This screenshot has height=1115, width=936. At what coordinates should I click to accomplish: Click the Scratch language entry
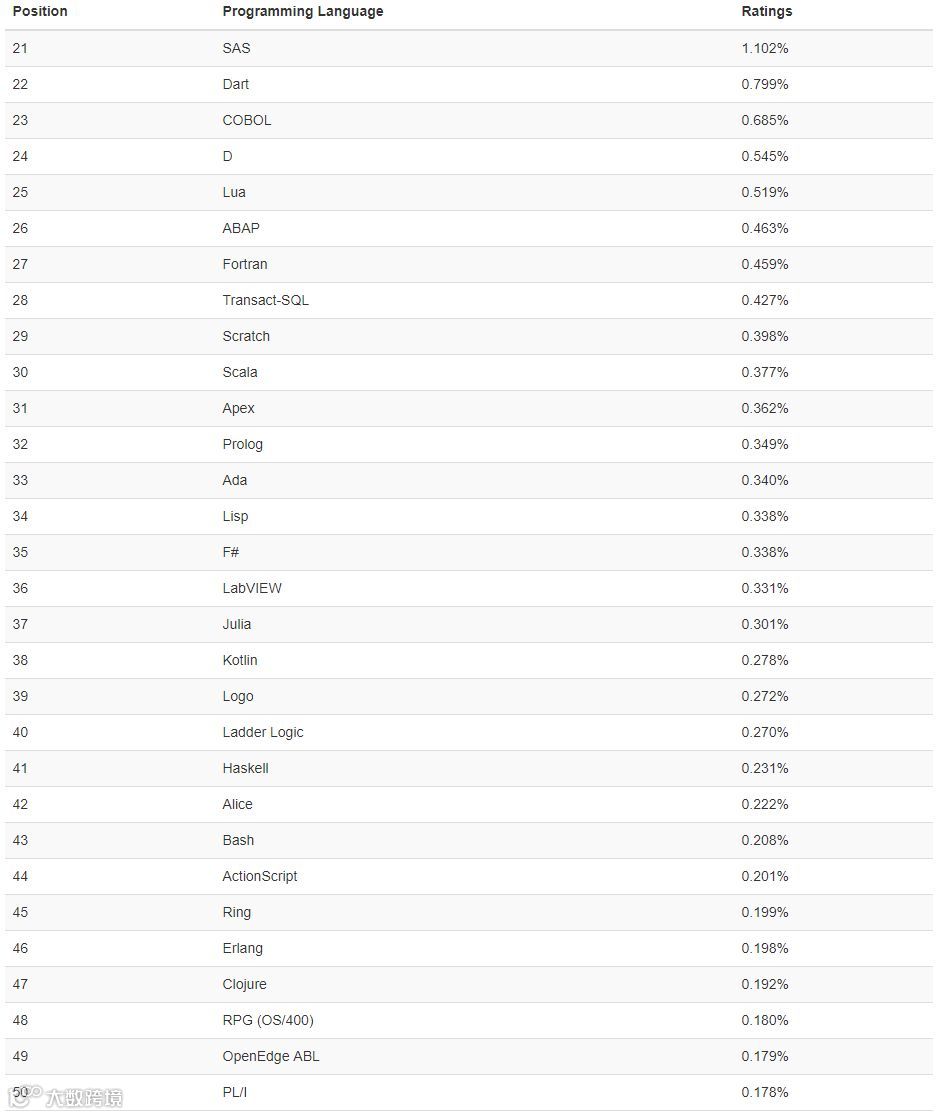point(246,336)
